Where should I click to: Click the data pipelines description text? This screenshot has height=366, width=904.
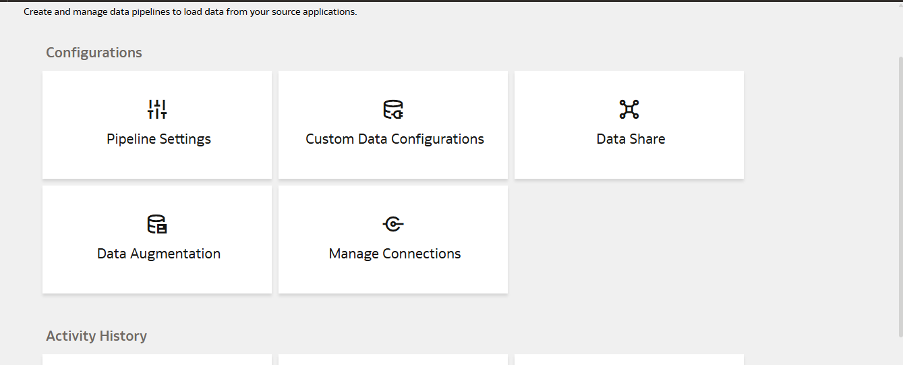190,12
